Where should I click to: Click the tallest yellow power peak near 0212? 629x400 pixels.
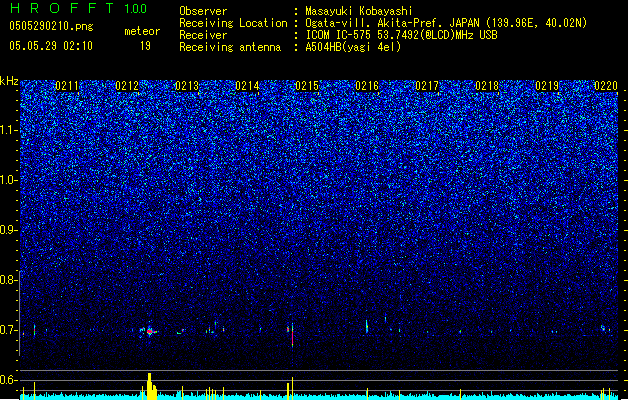tap(150, 386)
